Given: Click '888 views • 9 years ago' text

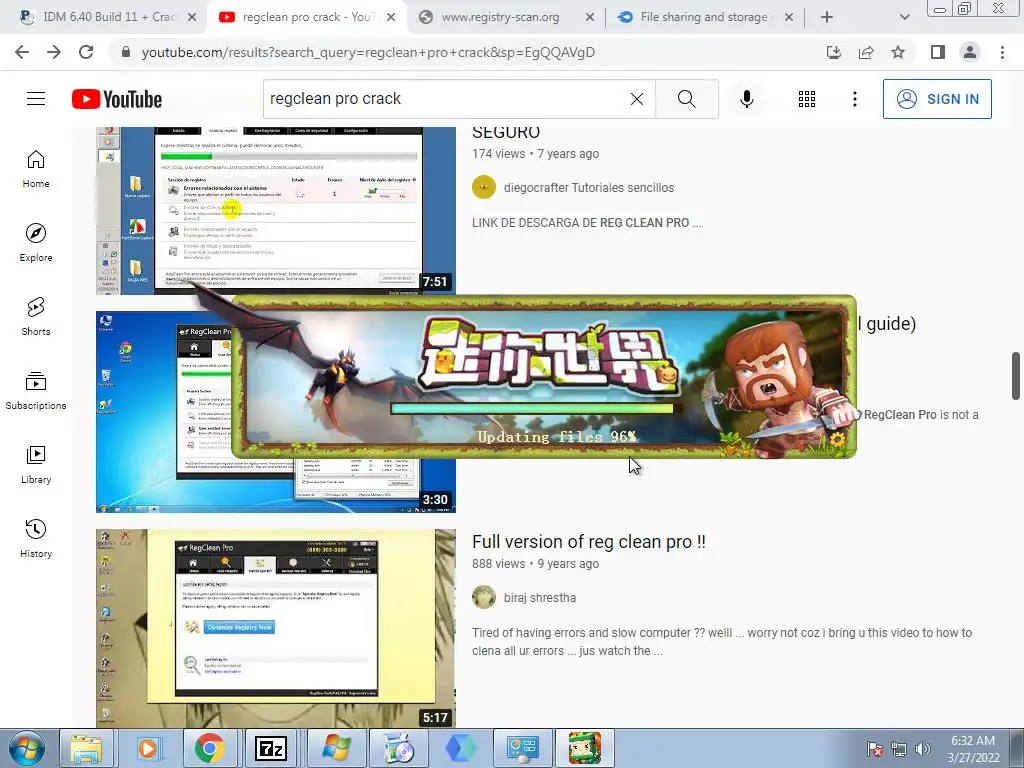Looking at the screenshot, I should [x=536, y=564].
